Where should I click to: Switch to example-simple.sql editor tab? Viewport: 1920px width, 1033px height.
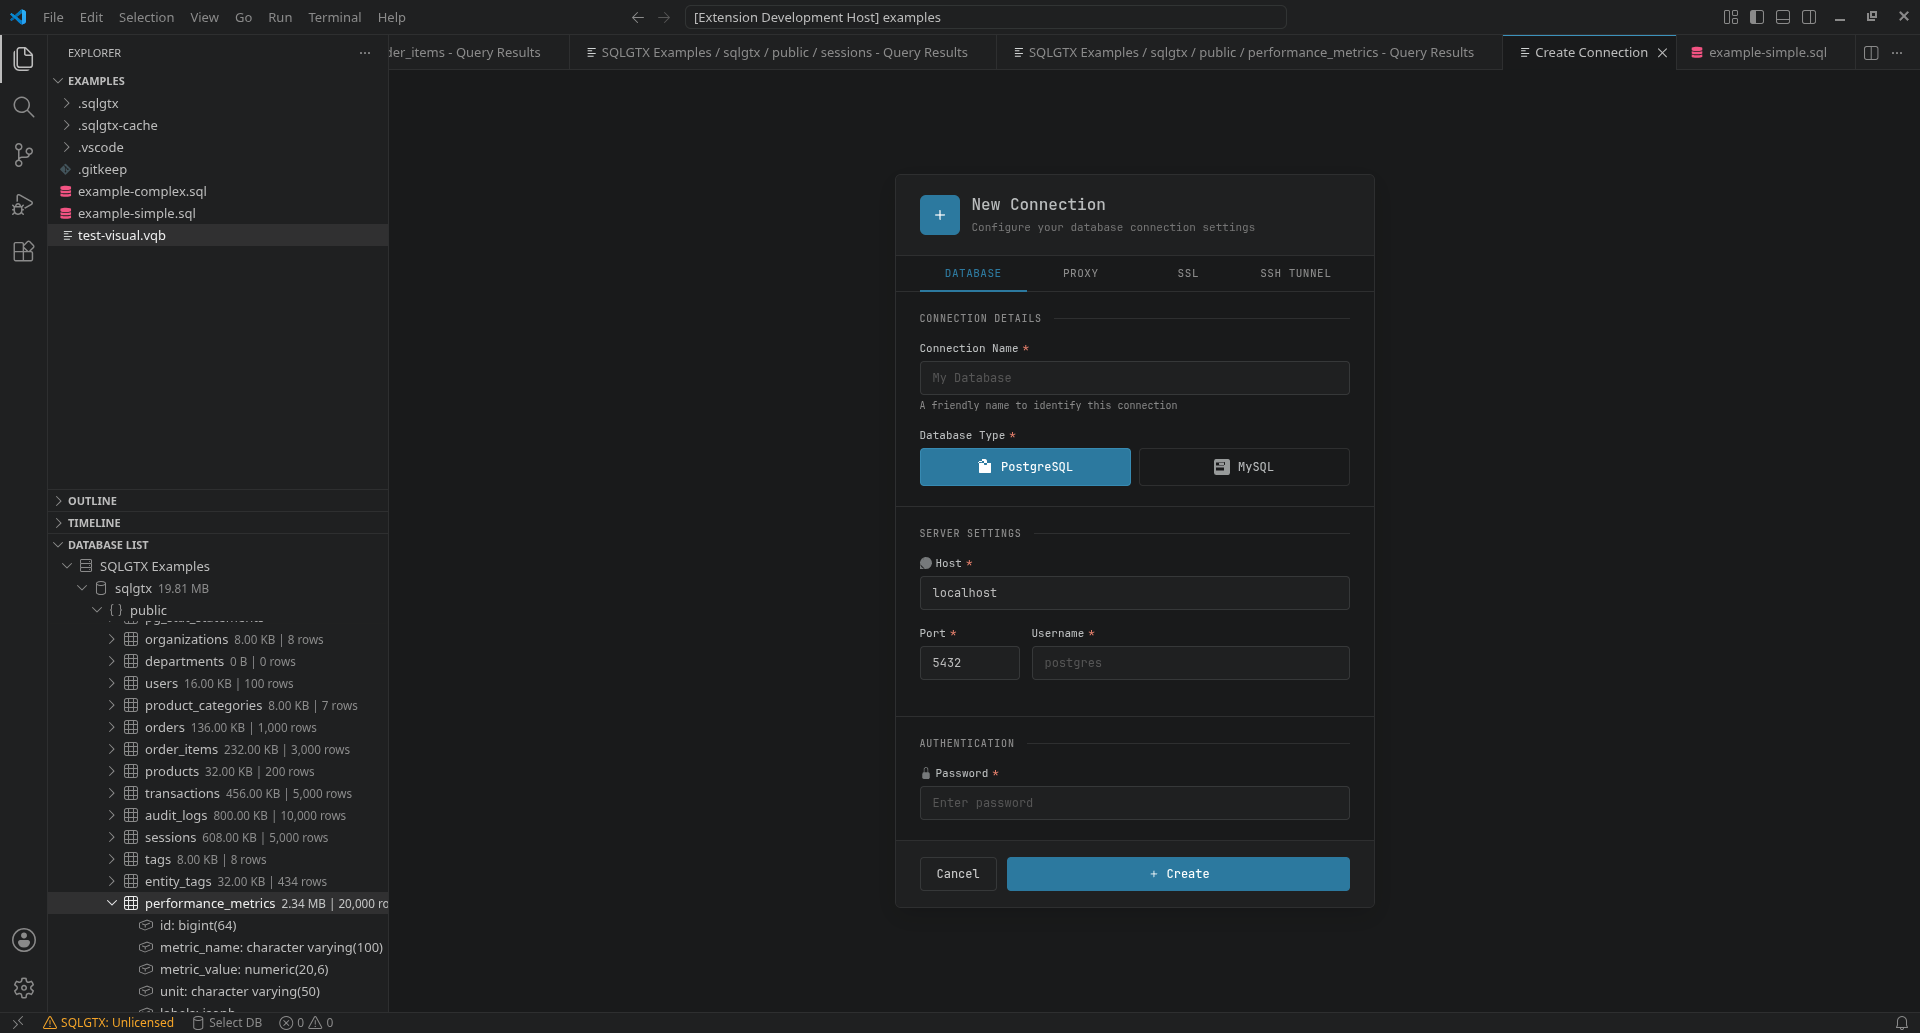(1767, 53)
